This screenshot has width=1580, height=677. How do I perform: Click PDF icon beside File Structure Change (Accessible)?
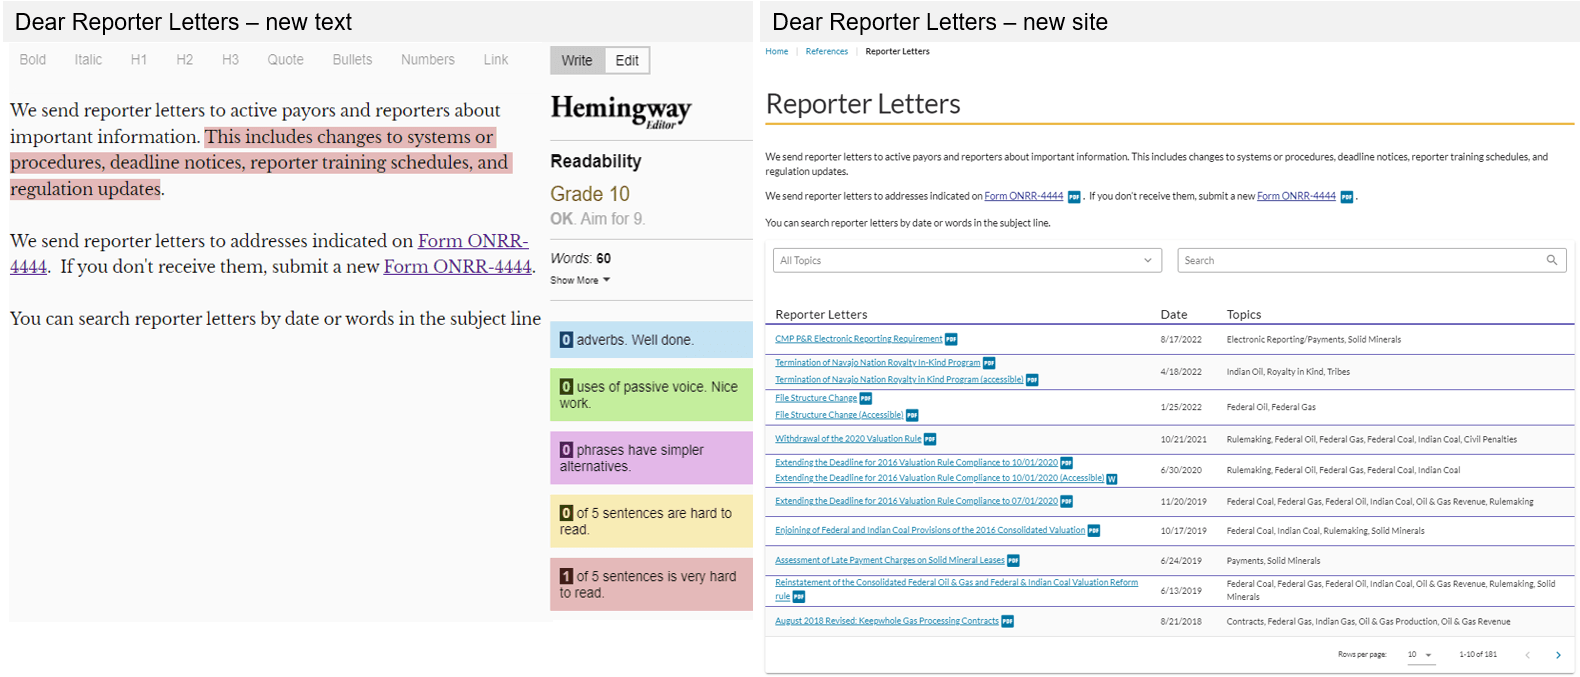pos(912,415)
